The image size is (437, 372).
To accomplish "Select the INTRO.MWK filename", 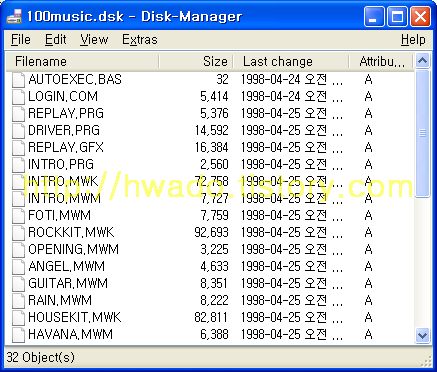I will point(63,182).
